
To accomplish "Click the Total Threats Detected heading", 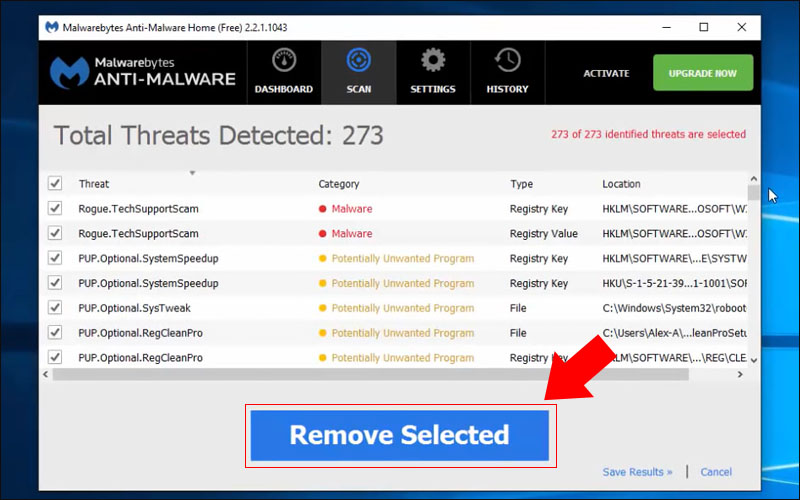I will coord(218,135).
